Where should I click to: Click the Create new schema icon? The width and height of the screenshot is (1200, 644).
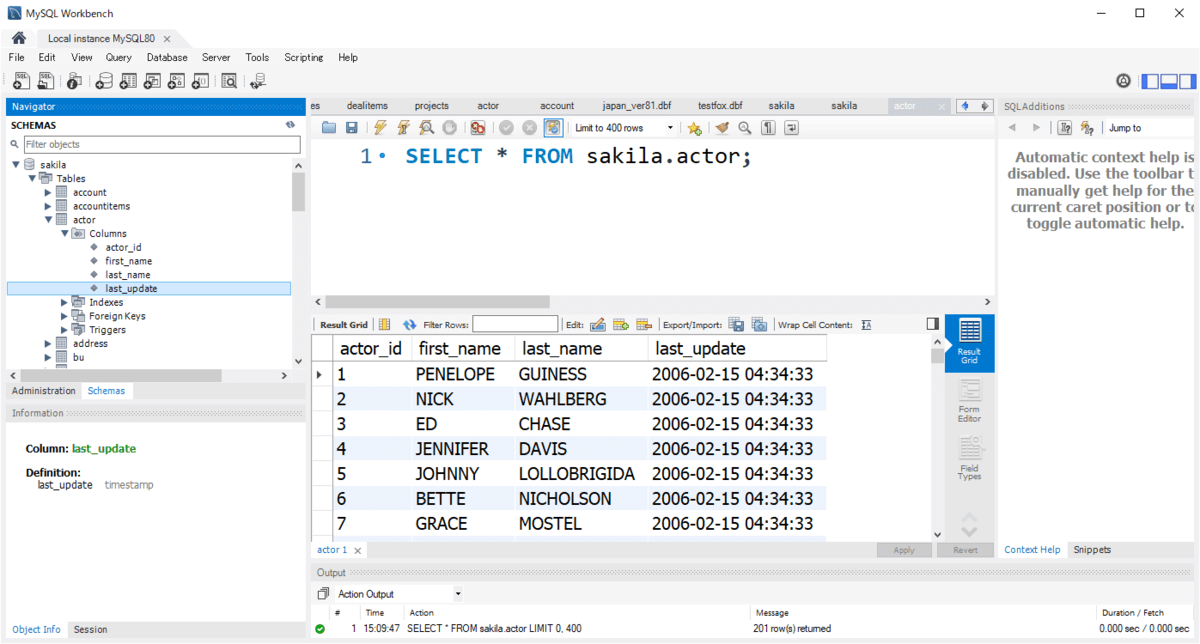pyautogui.click(x=102, y=82)
